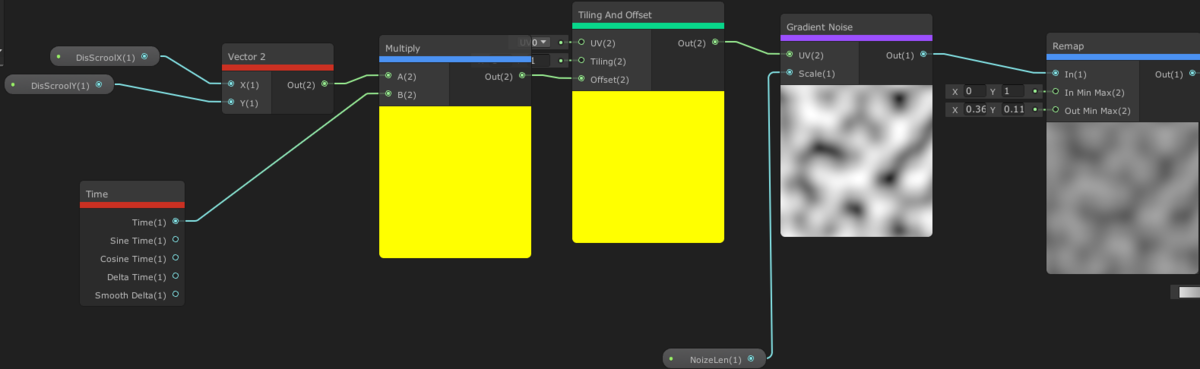
Task: Click the Gradient Noise preview image
Action: click(856, 160)
